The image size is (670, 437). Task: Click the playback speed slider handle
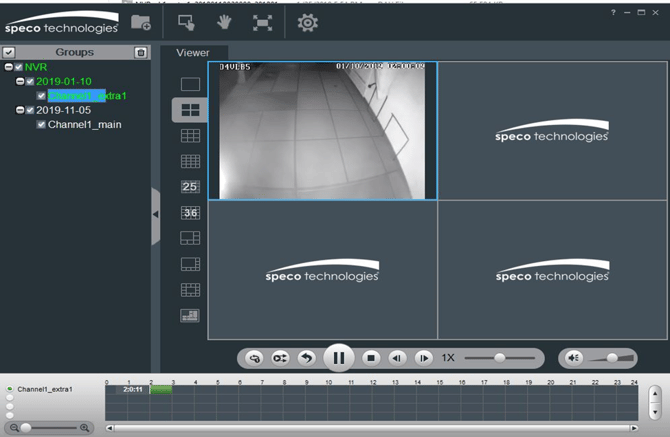[x=500, y=358]
